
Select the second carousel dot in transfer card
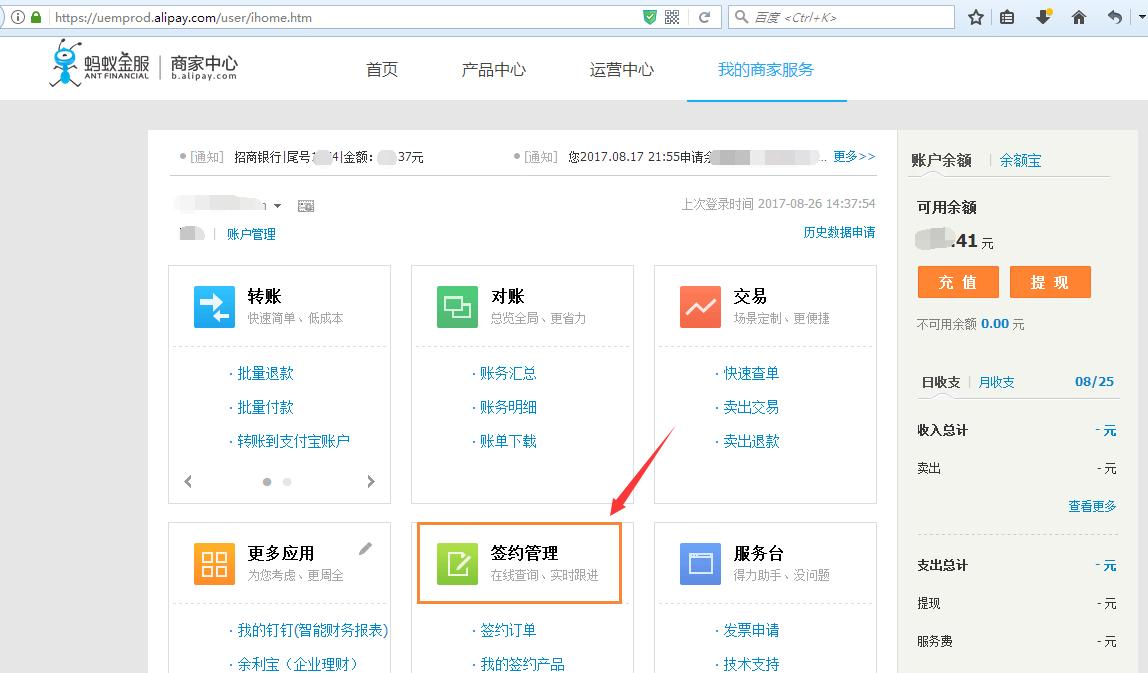point(287,482)
